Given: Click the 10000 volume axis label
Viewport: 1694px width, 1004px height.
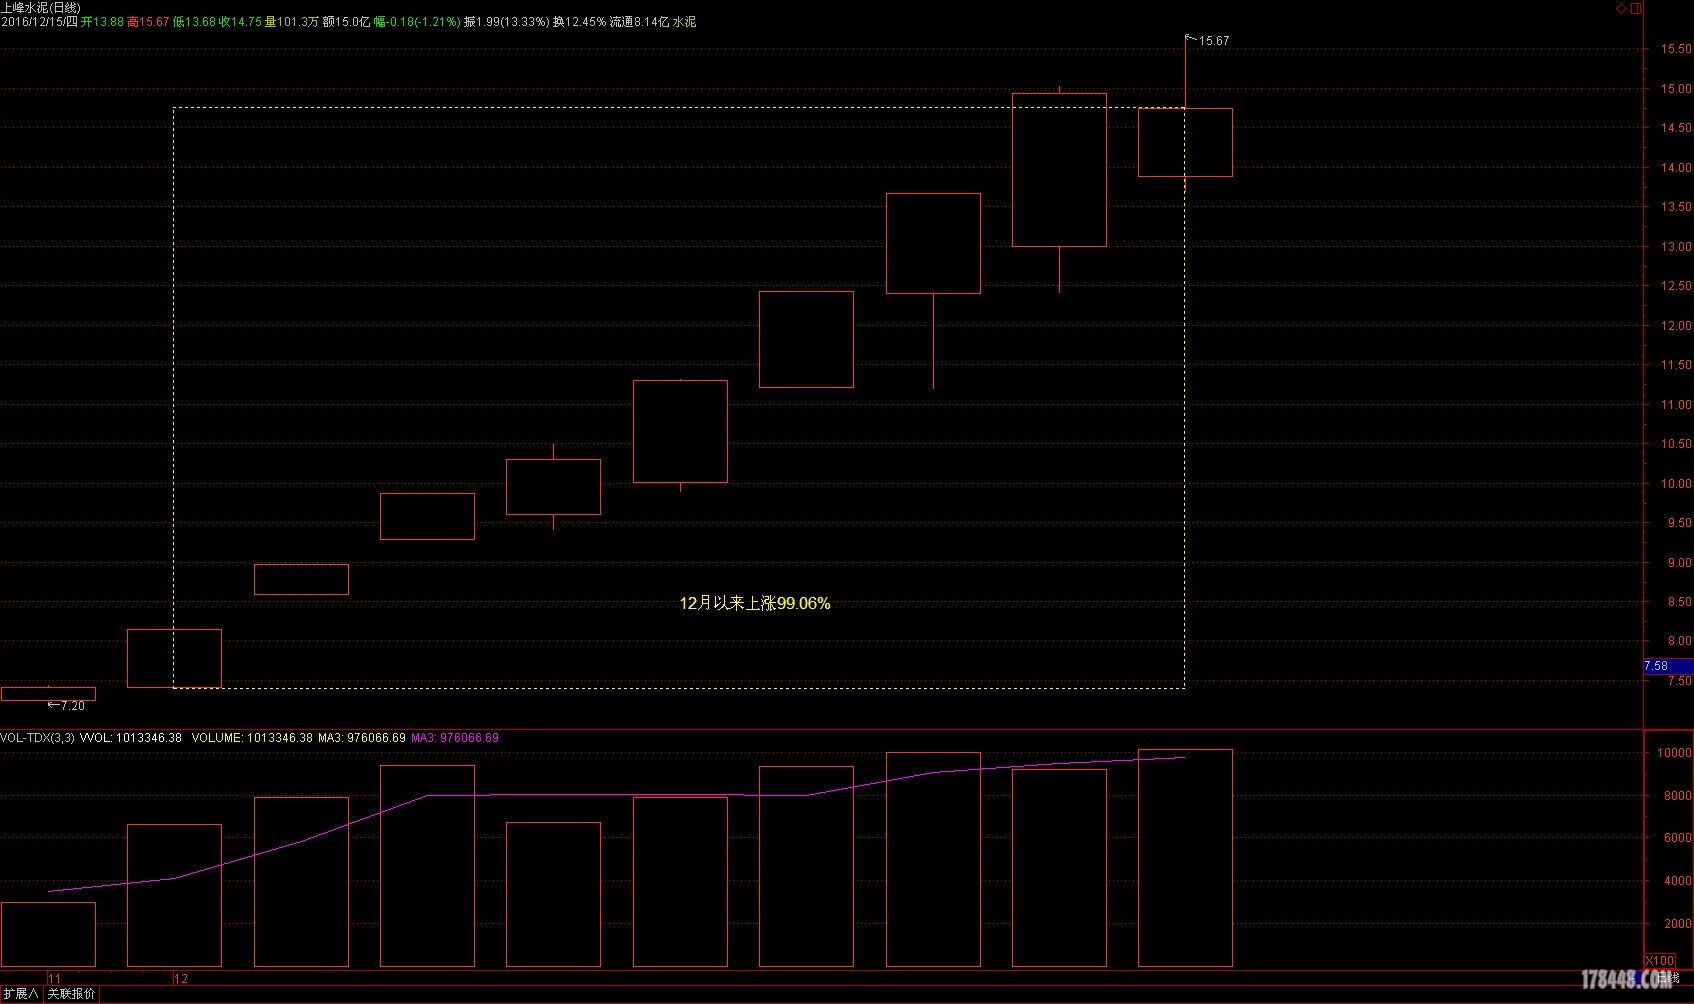Looking at the screenshot, I should point(1674,753).
